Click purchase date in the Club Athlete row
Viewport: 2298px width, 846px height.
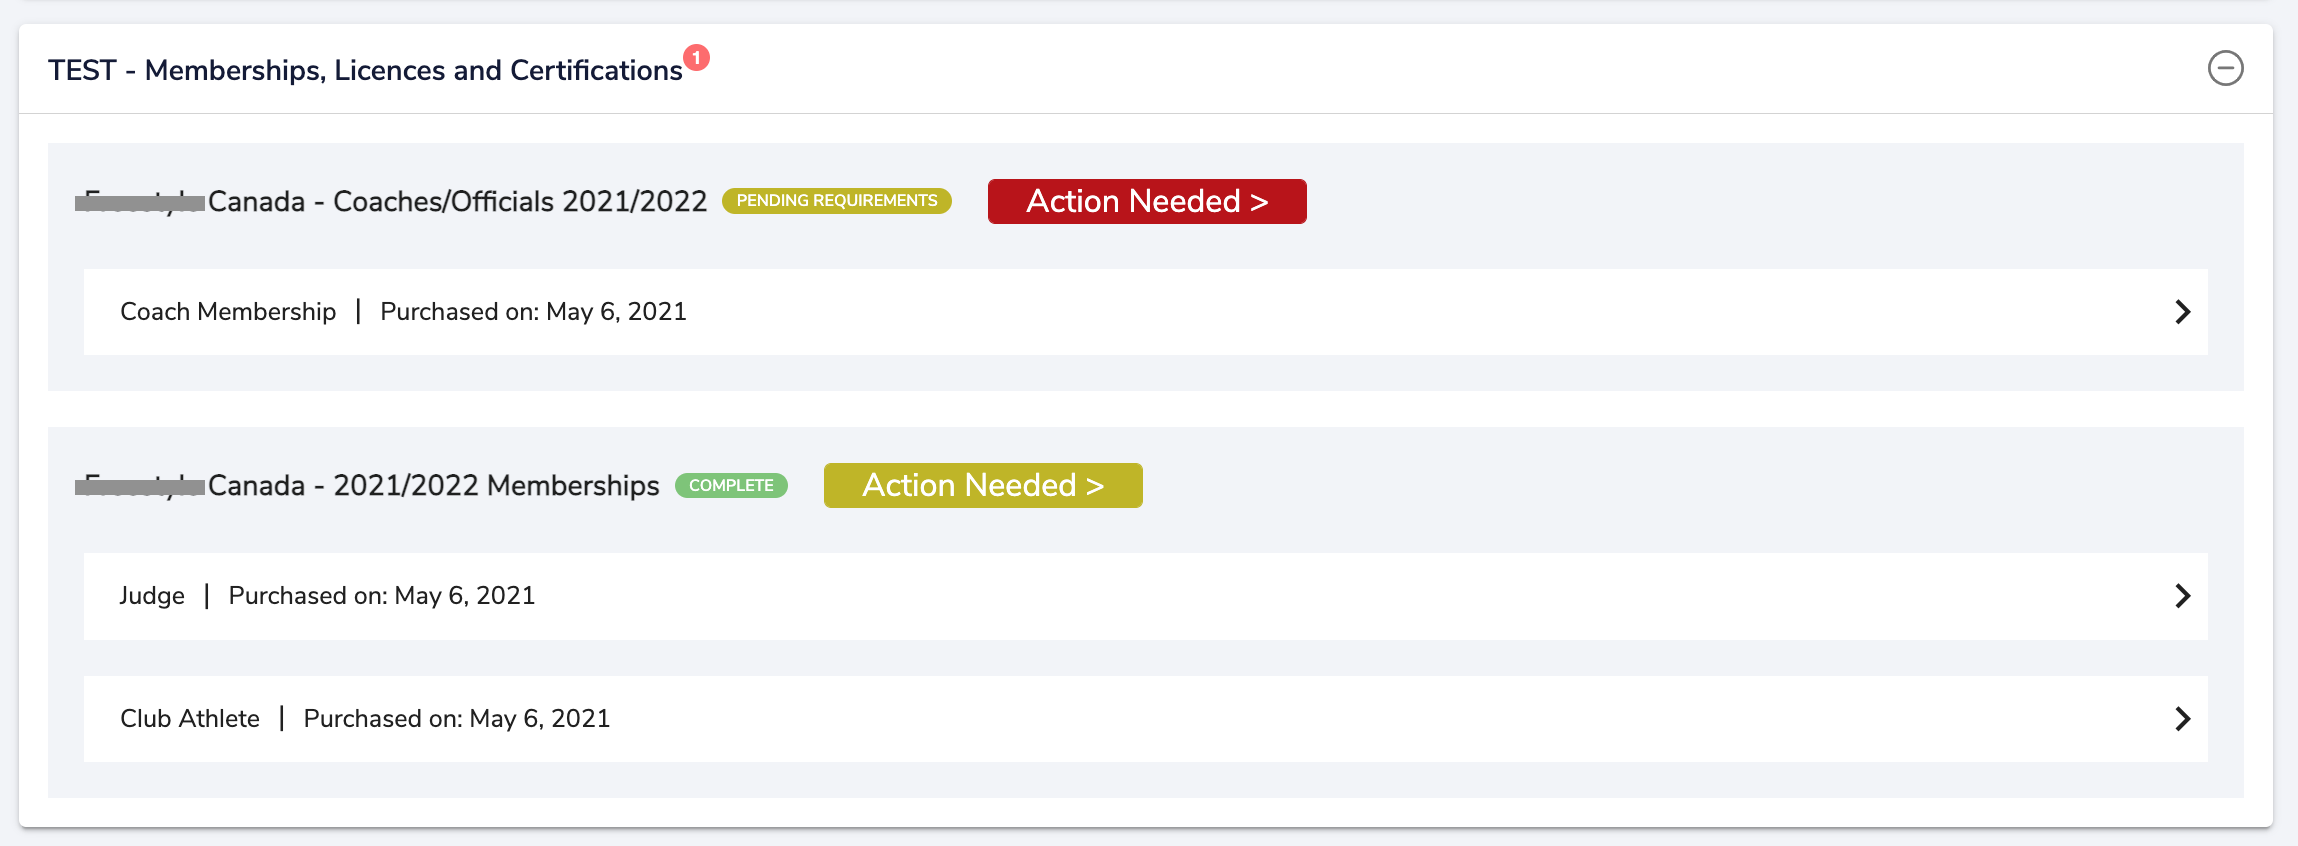[x=456, y=719]
